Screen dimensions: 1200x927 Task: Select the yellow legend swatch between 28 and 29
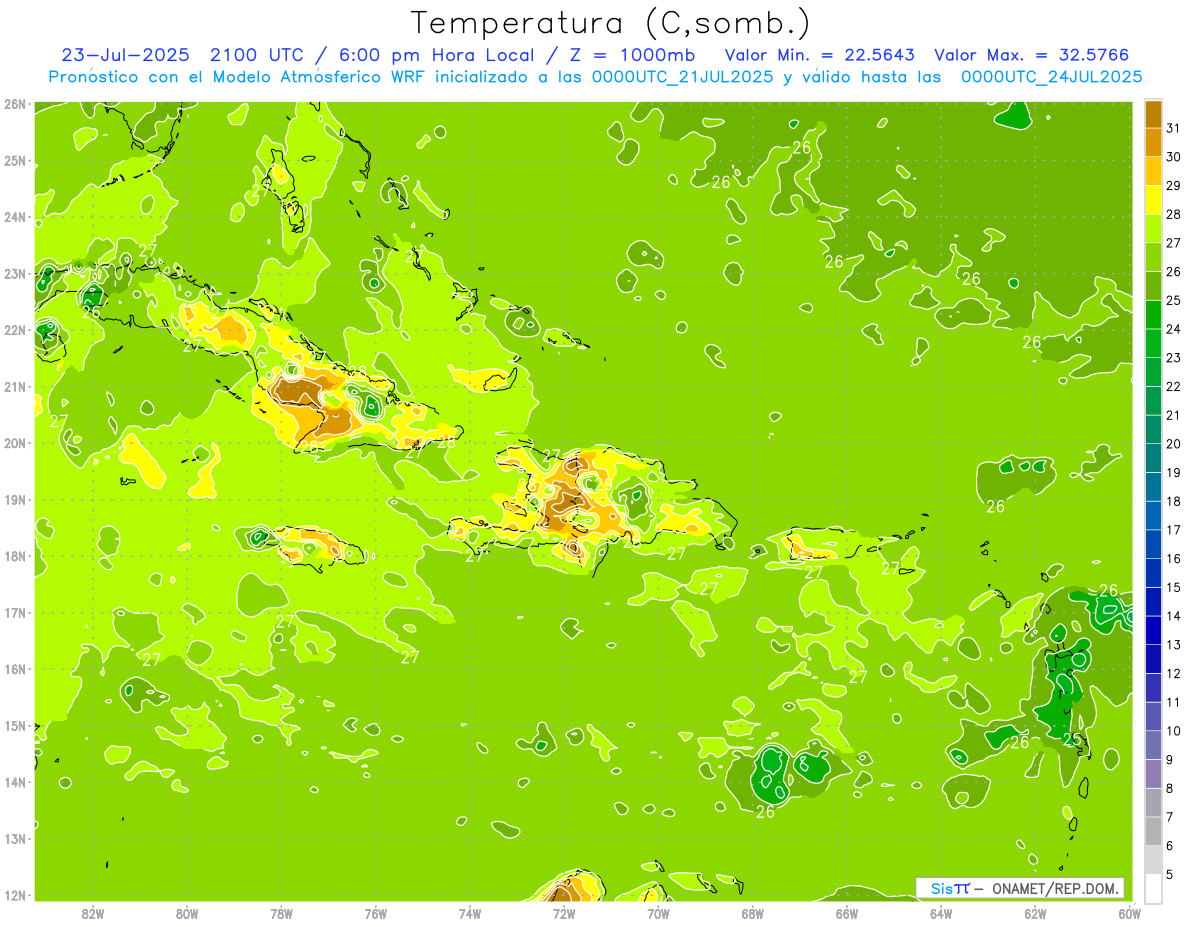[1153, 200]
